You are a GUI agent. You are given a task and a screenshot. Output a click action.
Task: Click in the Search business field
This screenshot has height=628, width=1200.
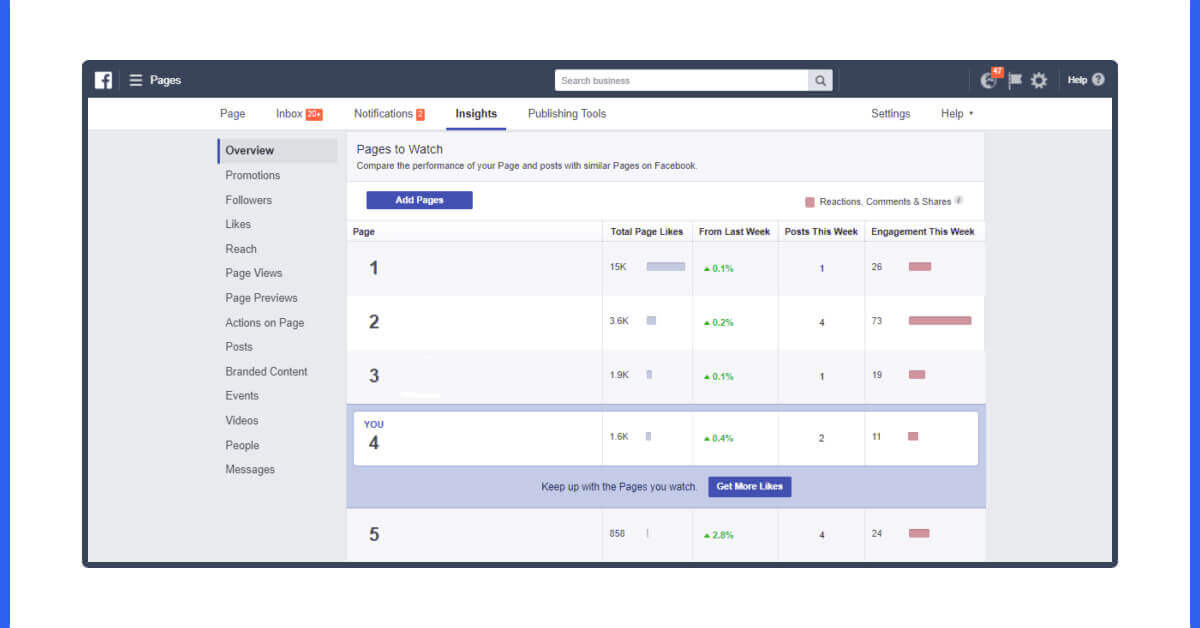[682, 80]
